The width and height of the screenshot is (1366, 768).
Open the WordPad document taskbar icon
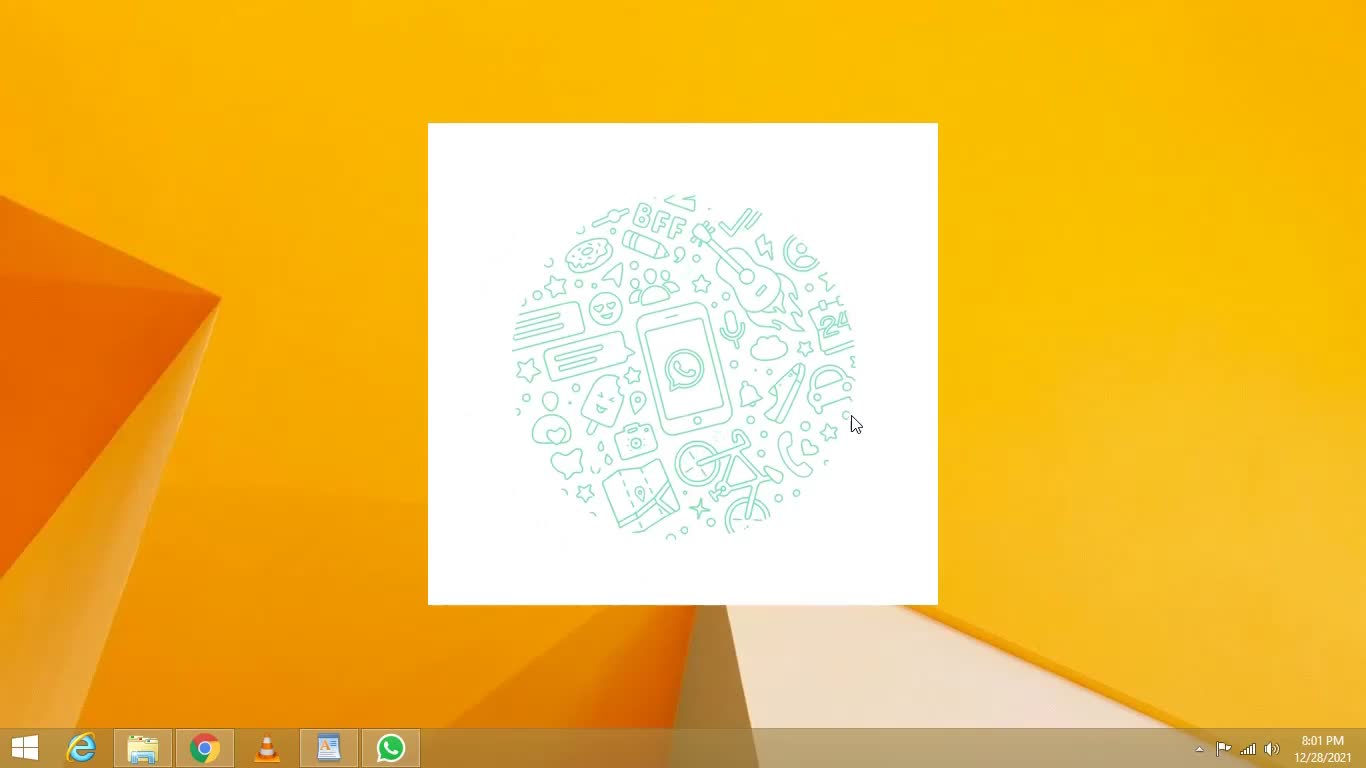(329, 748)
